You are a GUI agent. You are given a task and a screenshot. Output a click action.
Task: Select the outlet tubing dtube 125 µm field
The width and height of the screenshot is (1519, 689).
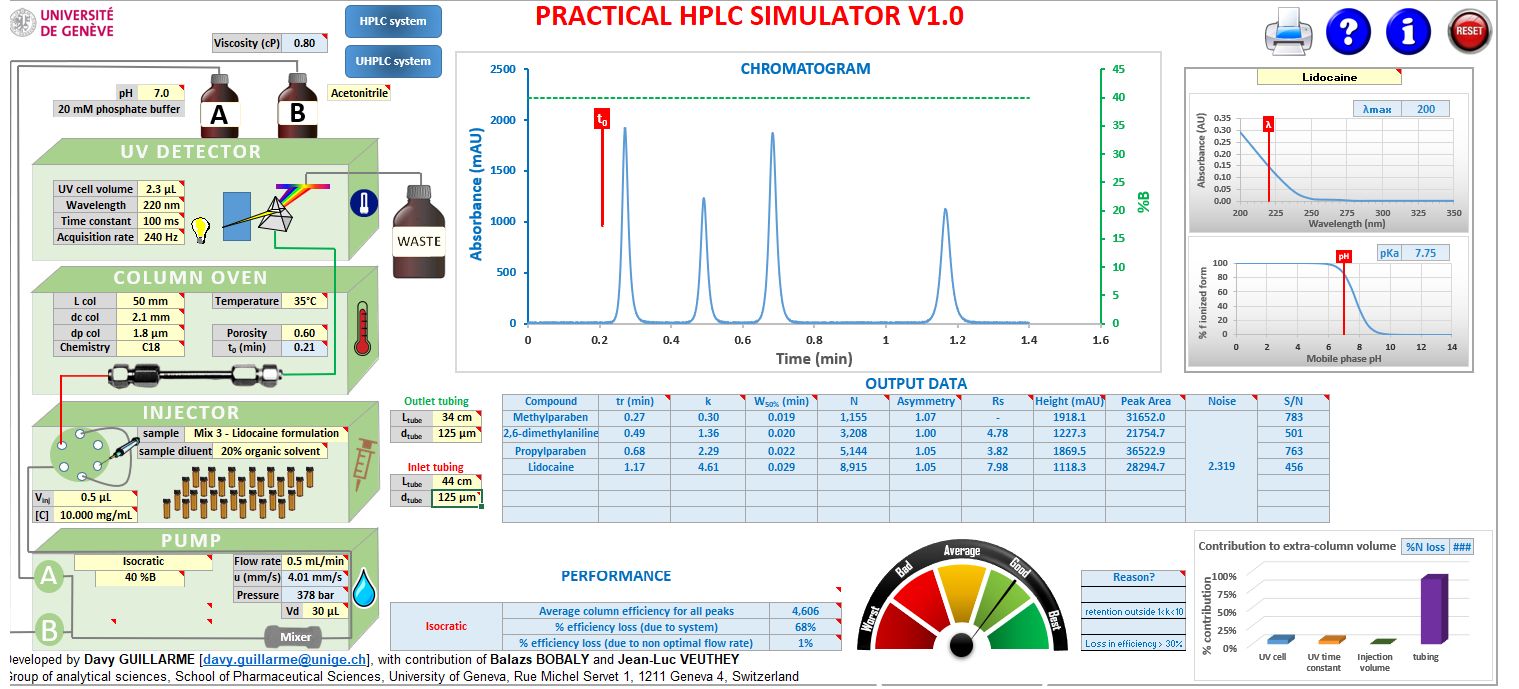[x=457, y=434]
